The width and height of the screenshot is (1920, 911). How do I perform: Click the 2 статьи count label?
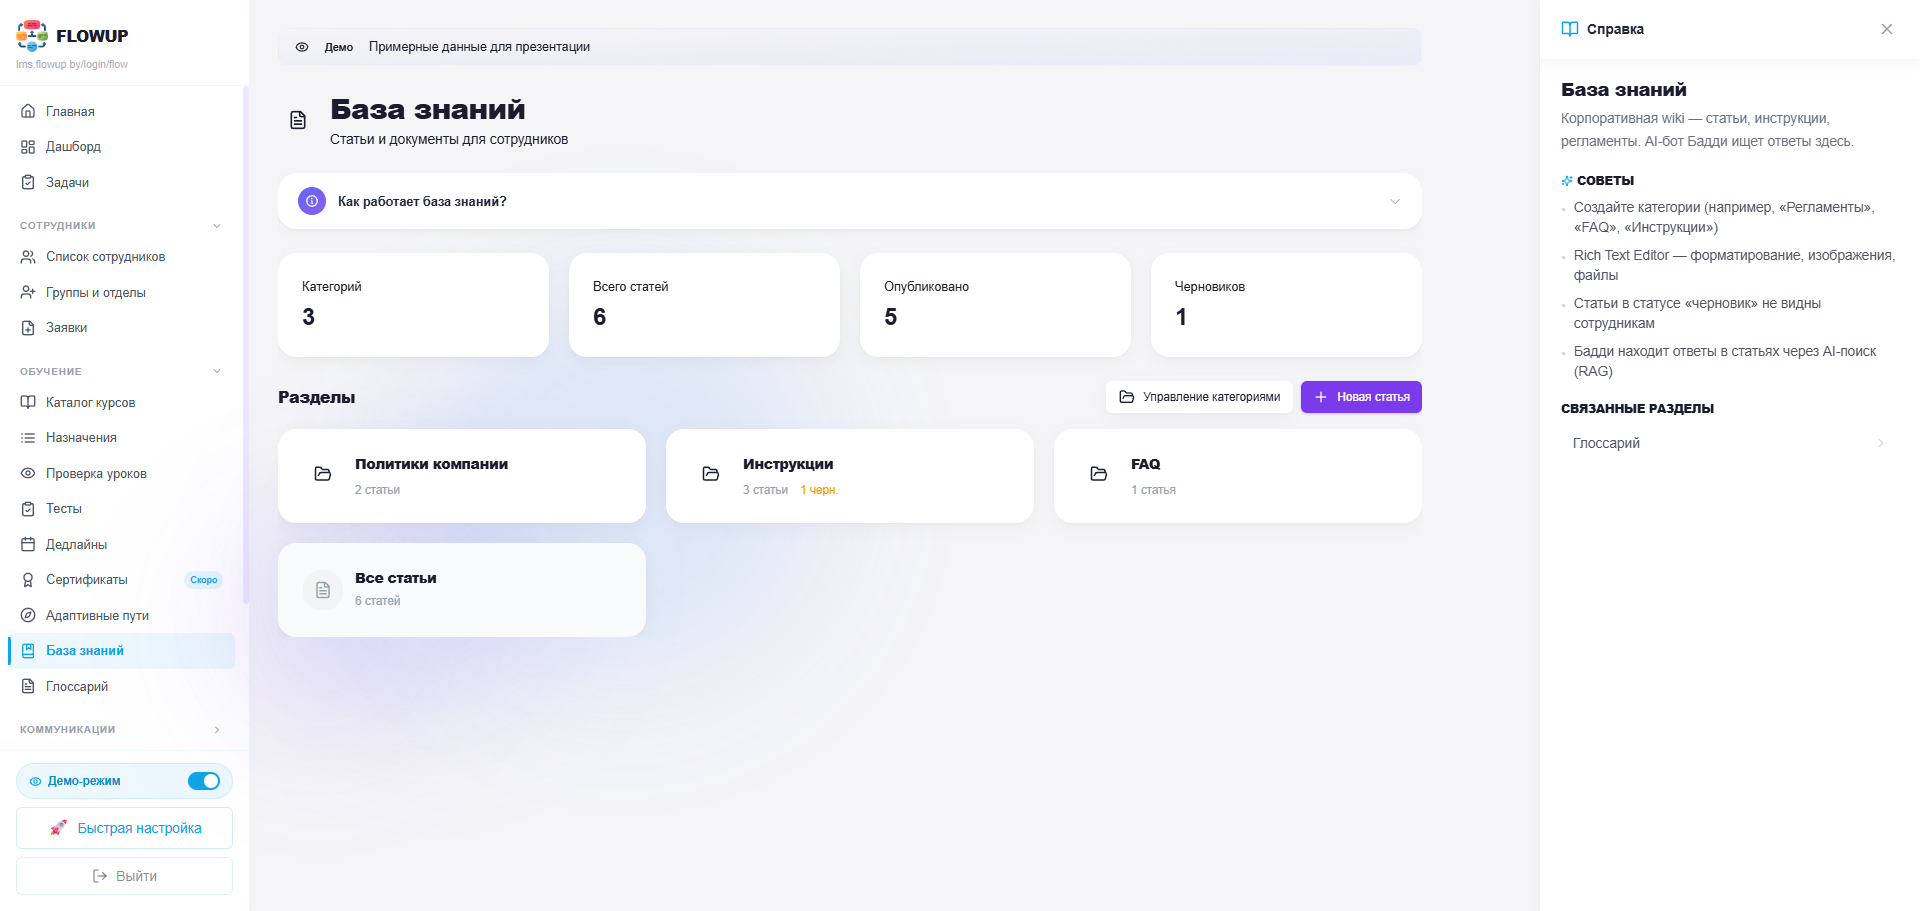coord(377,490)
